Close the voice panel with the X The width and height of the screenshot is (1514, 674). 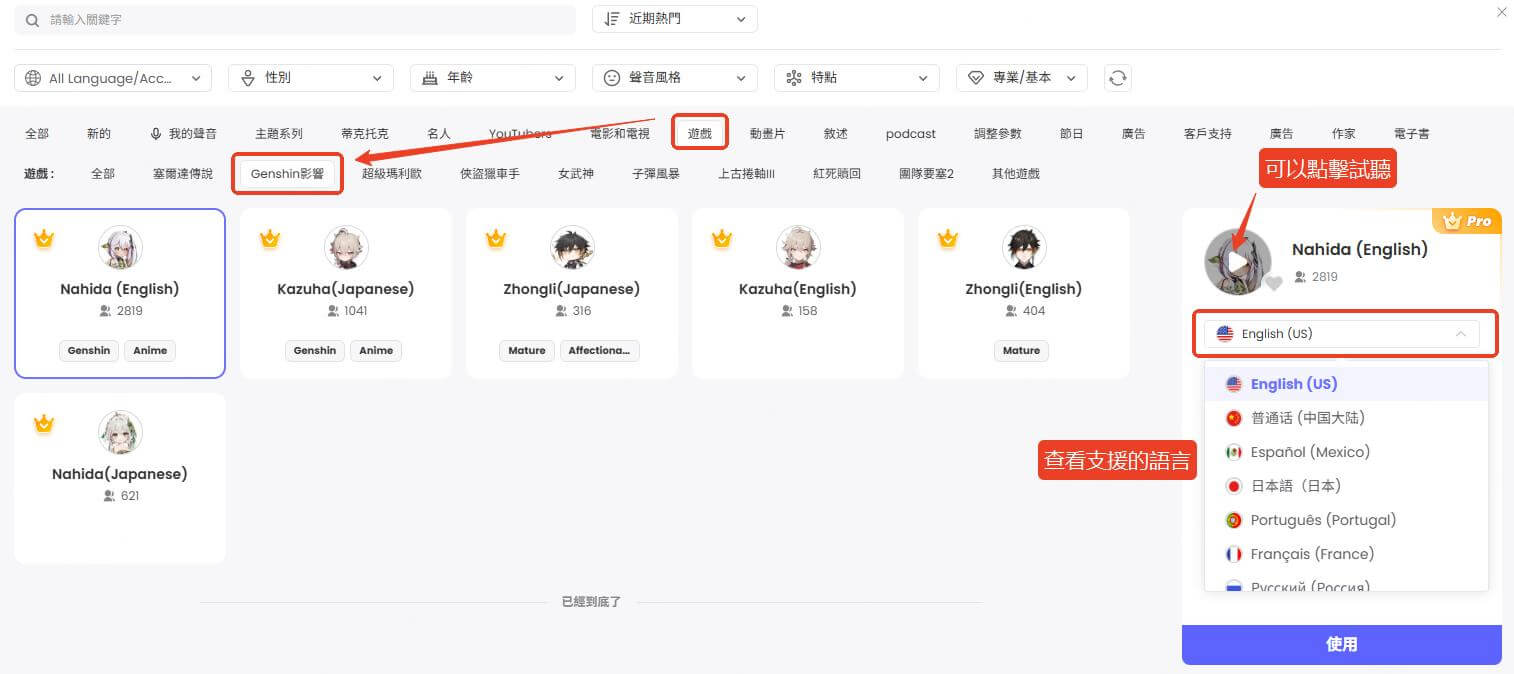(x=1501, y=12)
